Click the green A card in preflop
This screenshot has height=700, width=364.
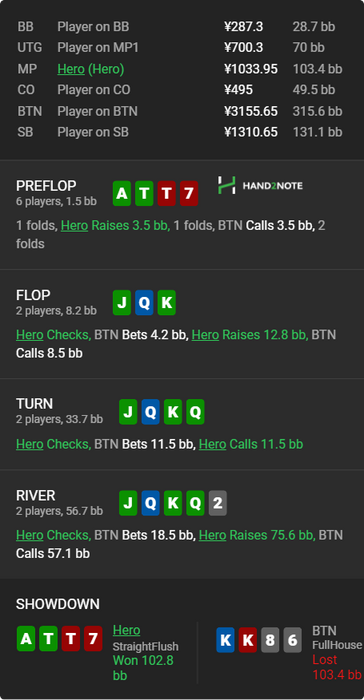tap(122, 193)
